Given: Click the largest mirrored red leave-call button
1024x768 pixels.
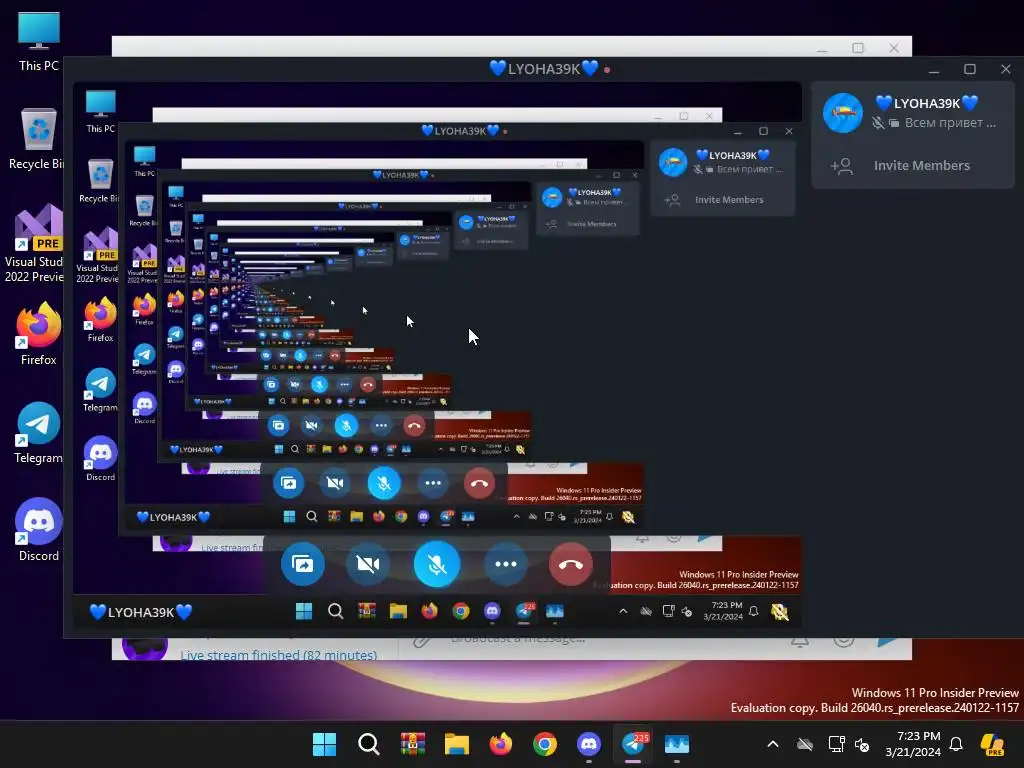Looking at the screenshot, I should pyautogui.click(x=571, y=564).
